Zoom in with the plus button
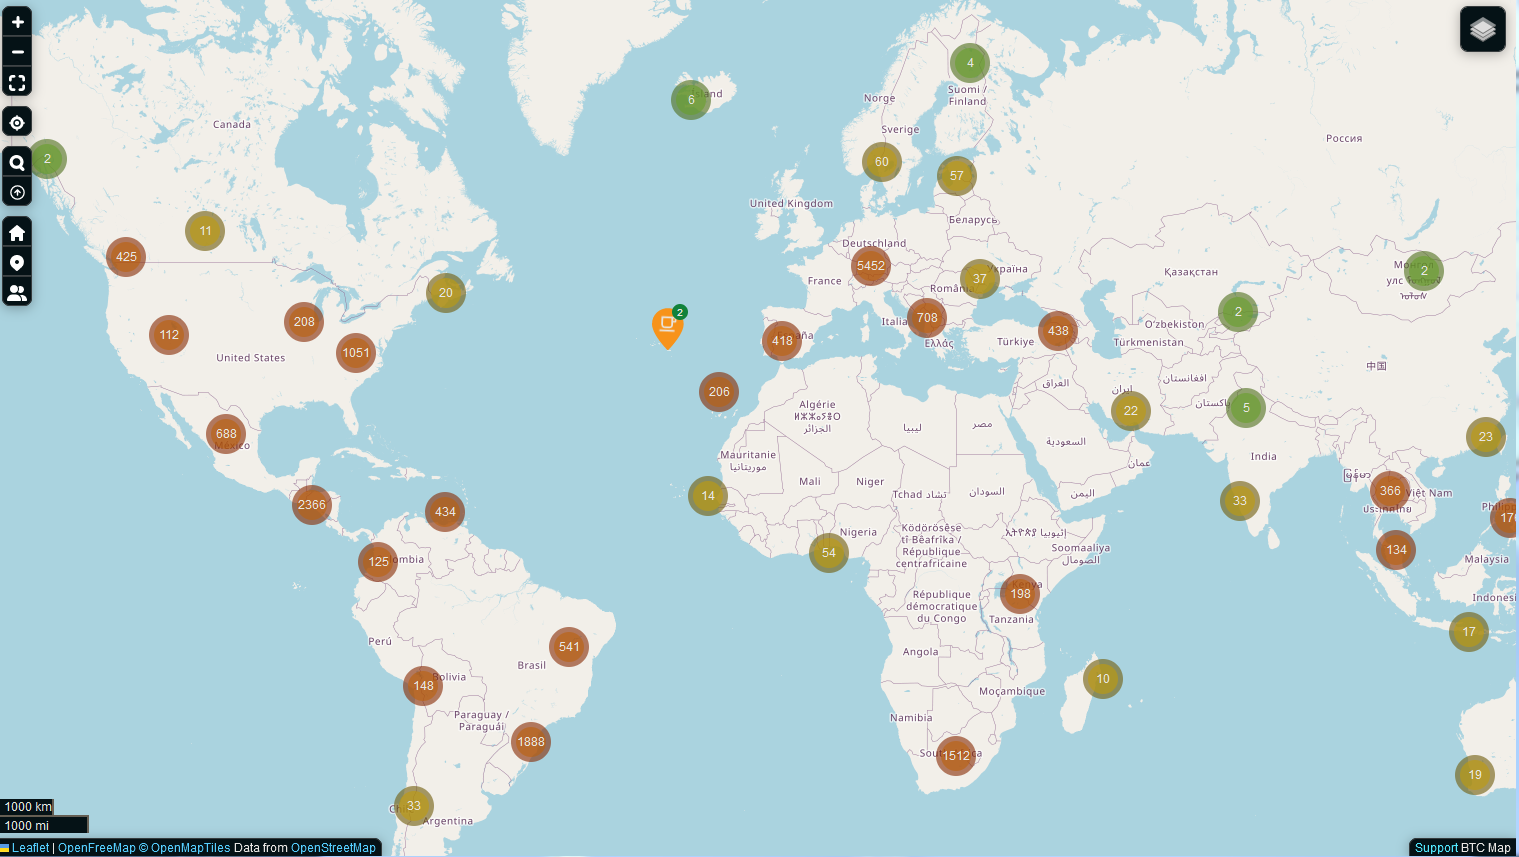This screenshot has width=1519, height=857. tap(17, 22)
